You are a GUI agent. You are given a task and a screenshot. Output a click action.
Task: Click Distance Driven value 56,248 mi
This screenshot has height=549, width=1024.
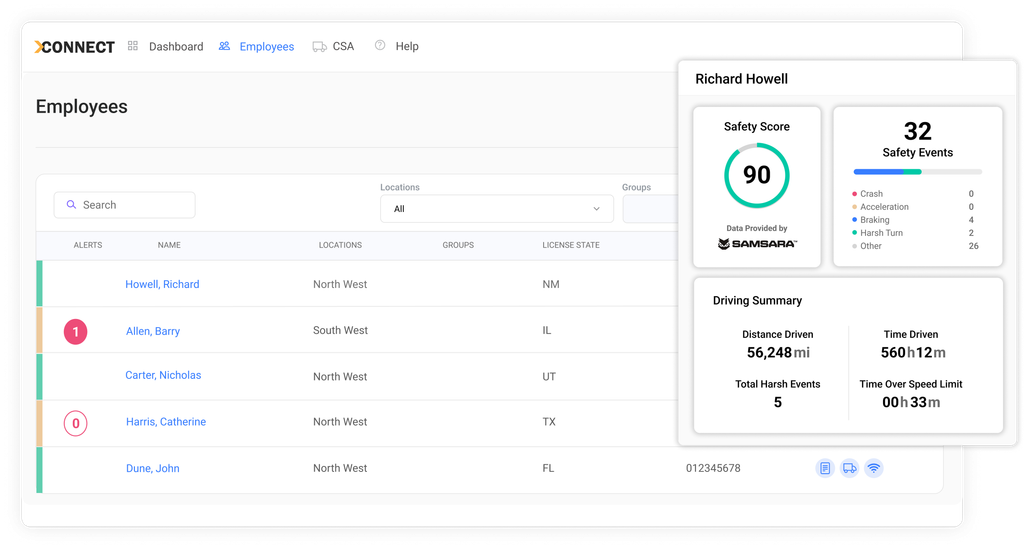click(x=778, y=353)
